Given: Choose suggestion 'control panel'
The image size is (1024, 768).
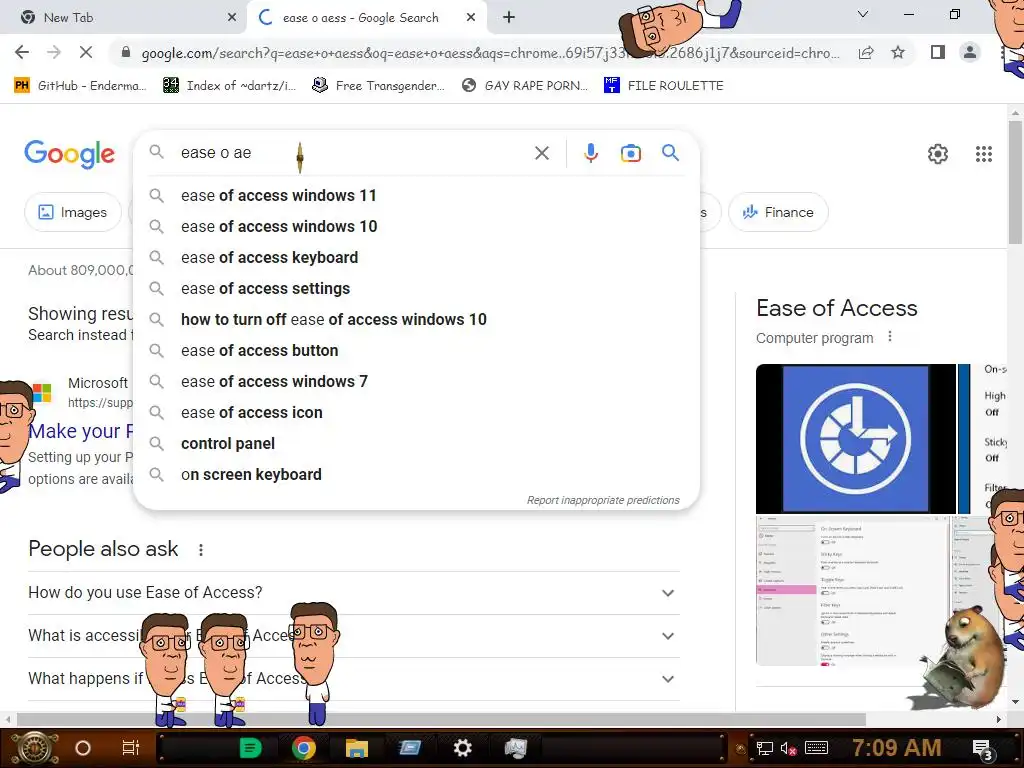Looking at the screenshot, I should pos(416,443).
